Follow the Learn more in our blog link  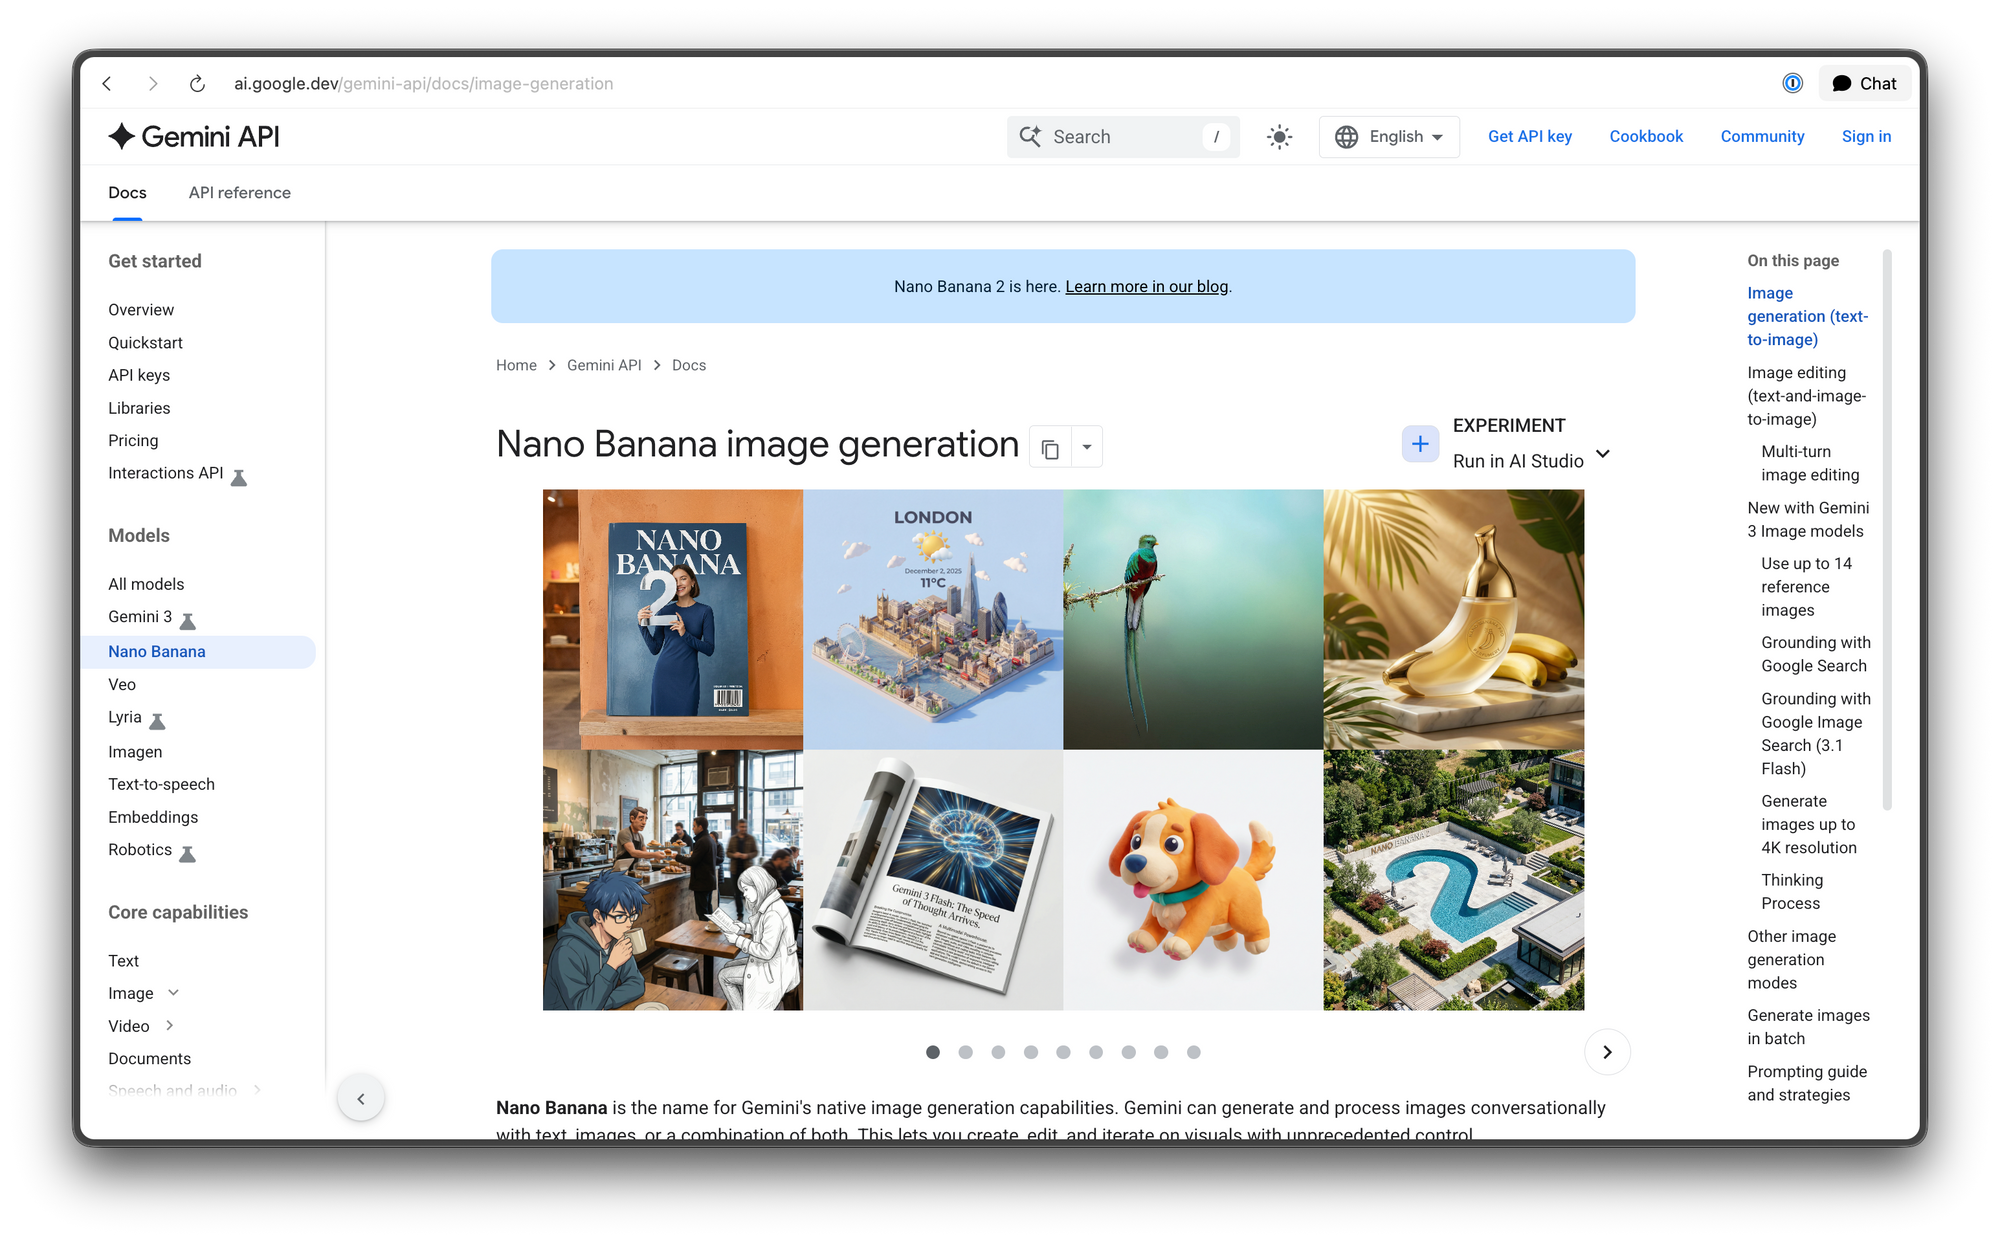pyautogui.click(x=1146, y=287)
